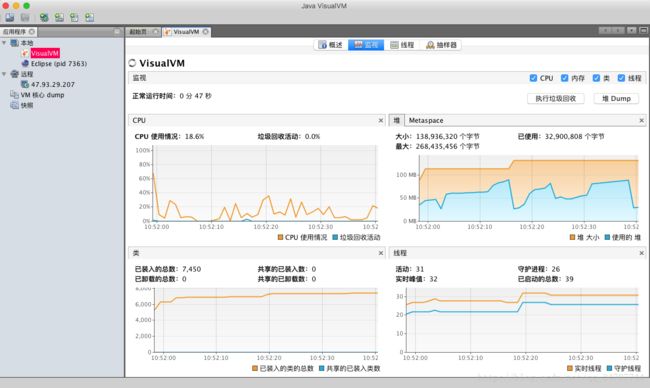
Task: Click the 快照 snapshots node icon
Action: (15, 105)
